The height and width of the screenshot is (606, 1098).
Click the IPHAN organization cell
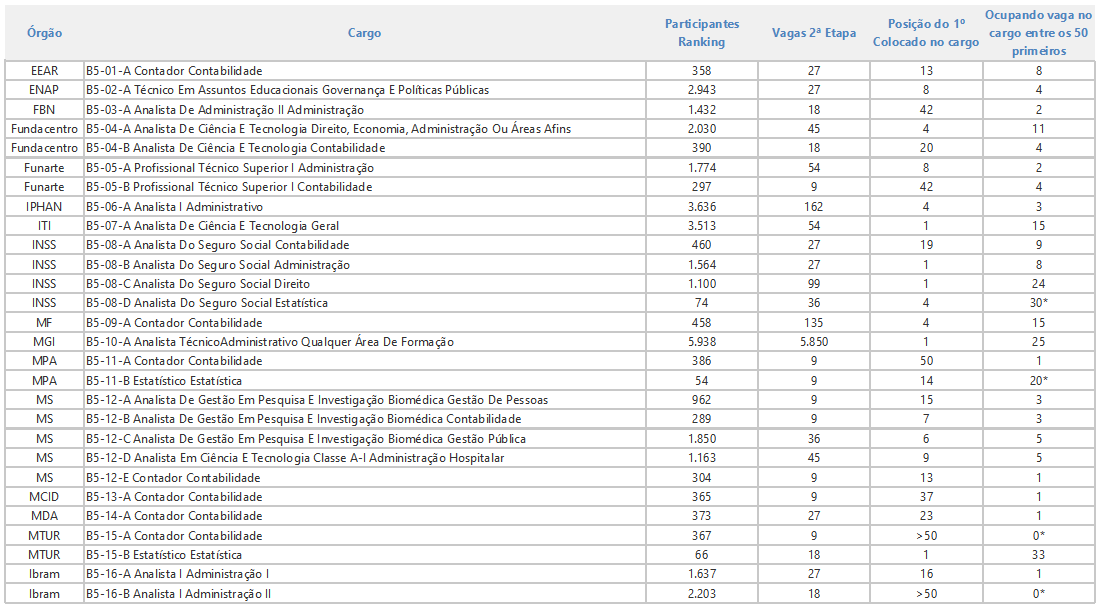coord(44,206)
